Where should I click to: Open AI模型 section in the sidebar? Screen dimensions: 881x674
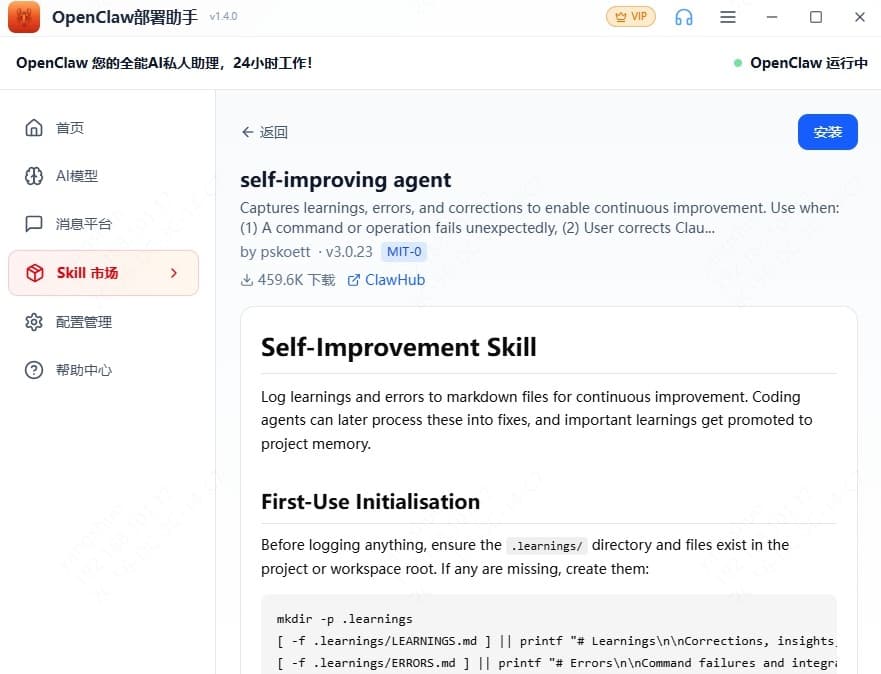point(103,176)
